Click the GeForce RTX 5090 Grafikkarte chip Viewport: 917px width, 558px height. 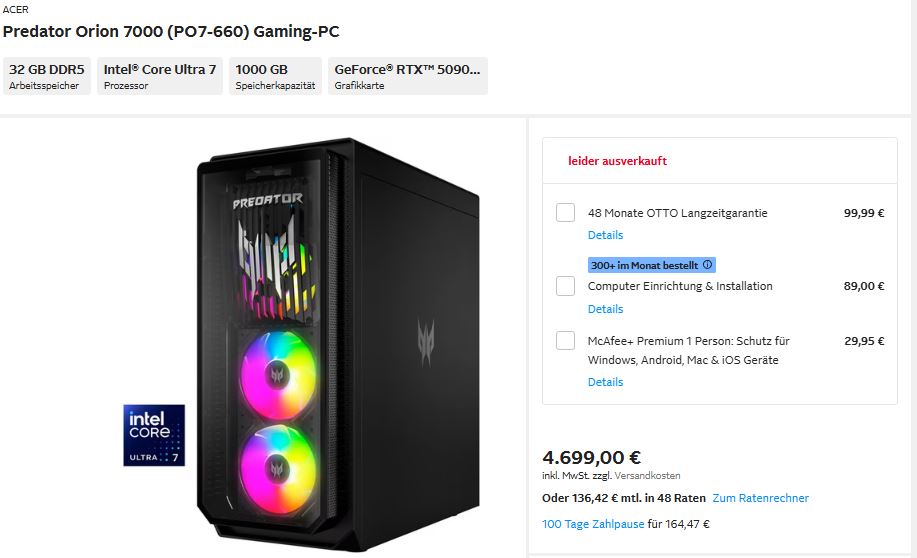tap(407, 76)
